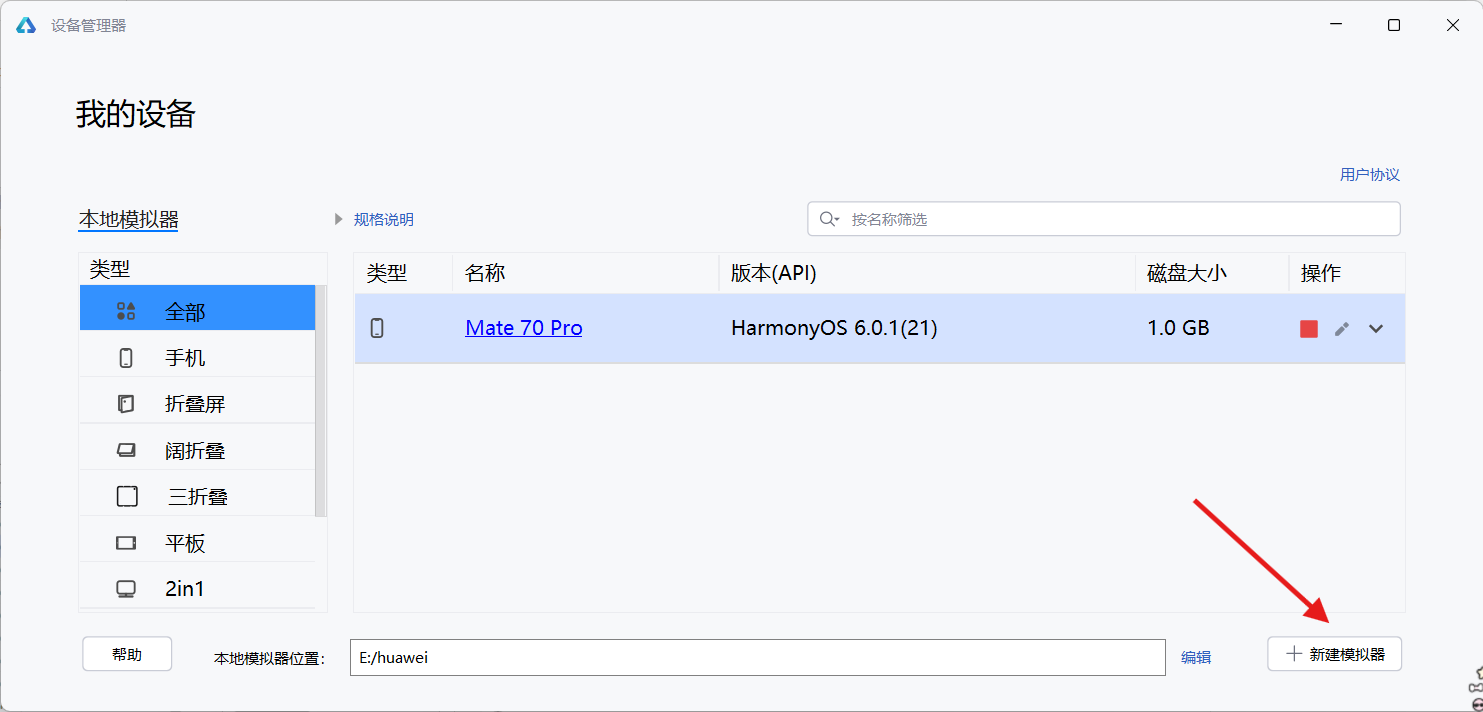Focus the 按名称筛选 search field
Viewport: 1483px width, 712px height.
(x=1104, y=219)
